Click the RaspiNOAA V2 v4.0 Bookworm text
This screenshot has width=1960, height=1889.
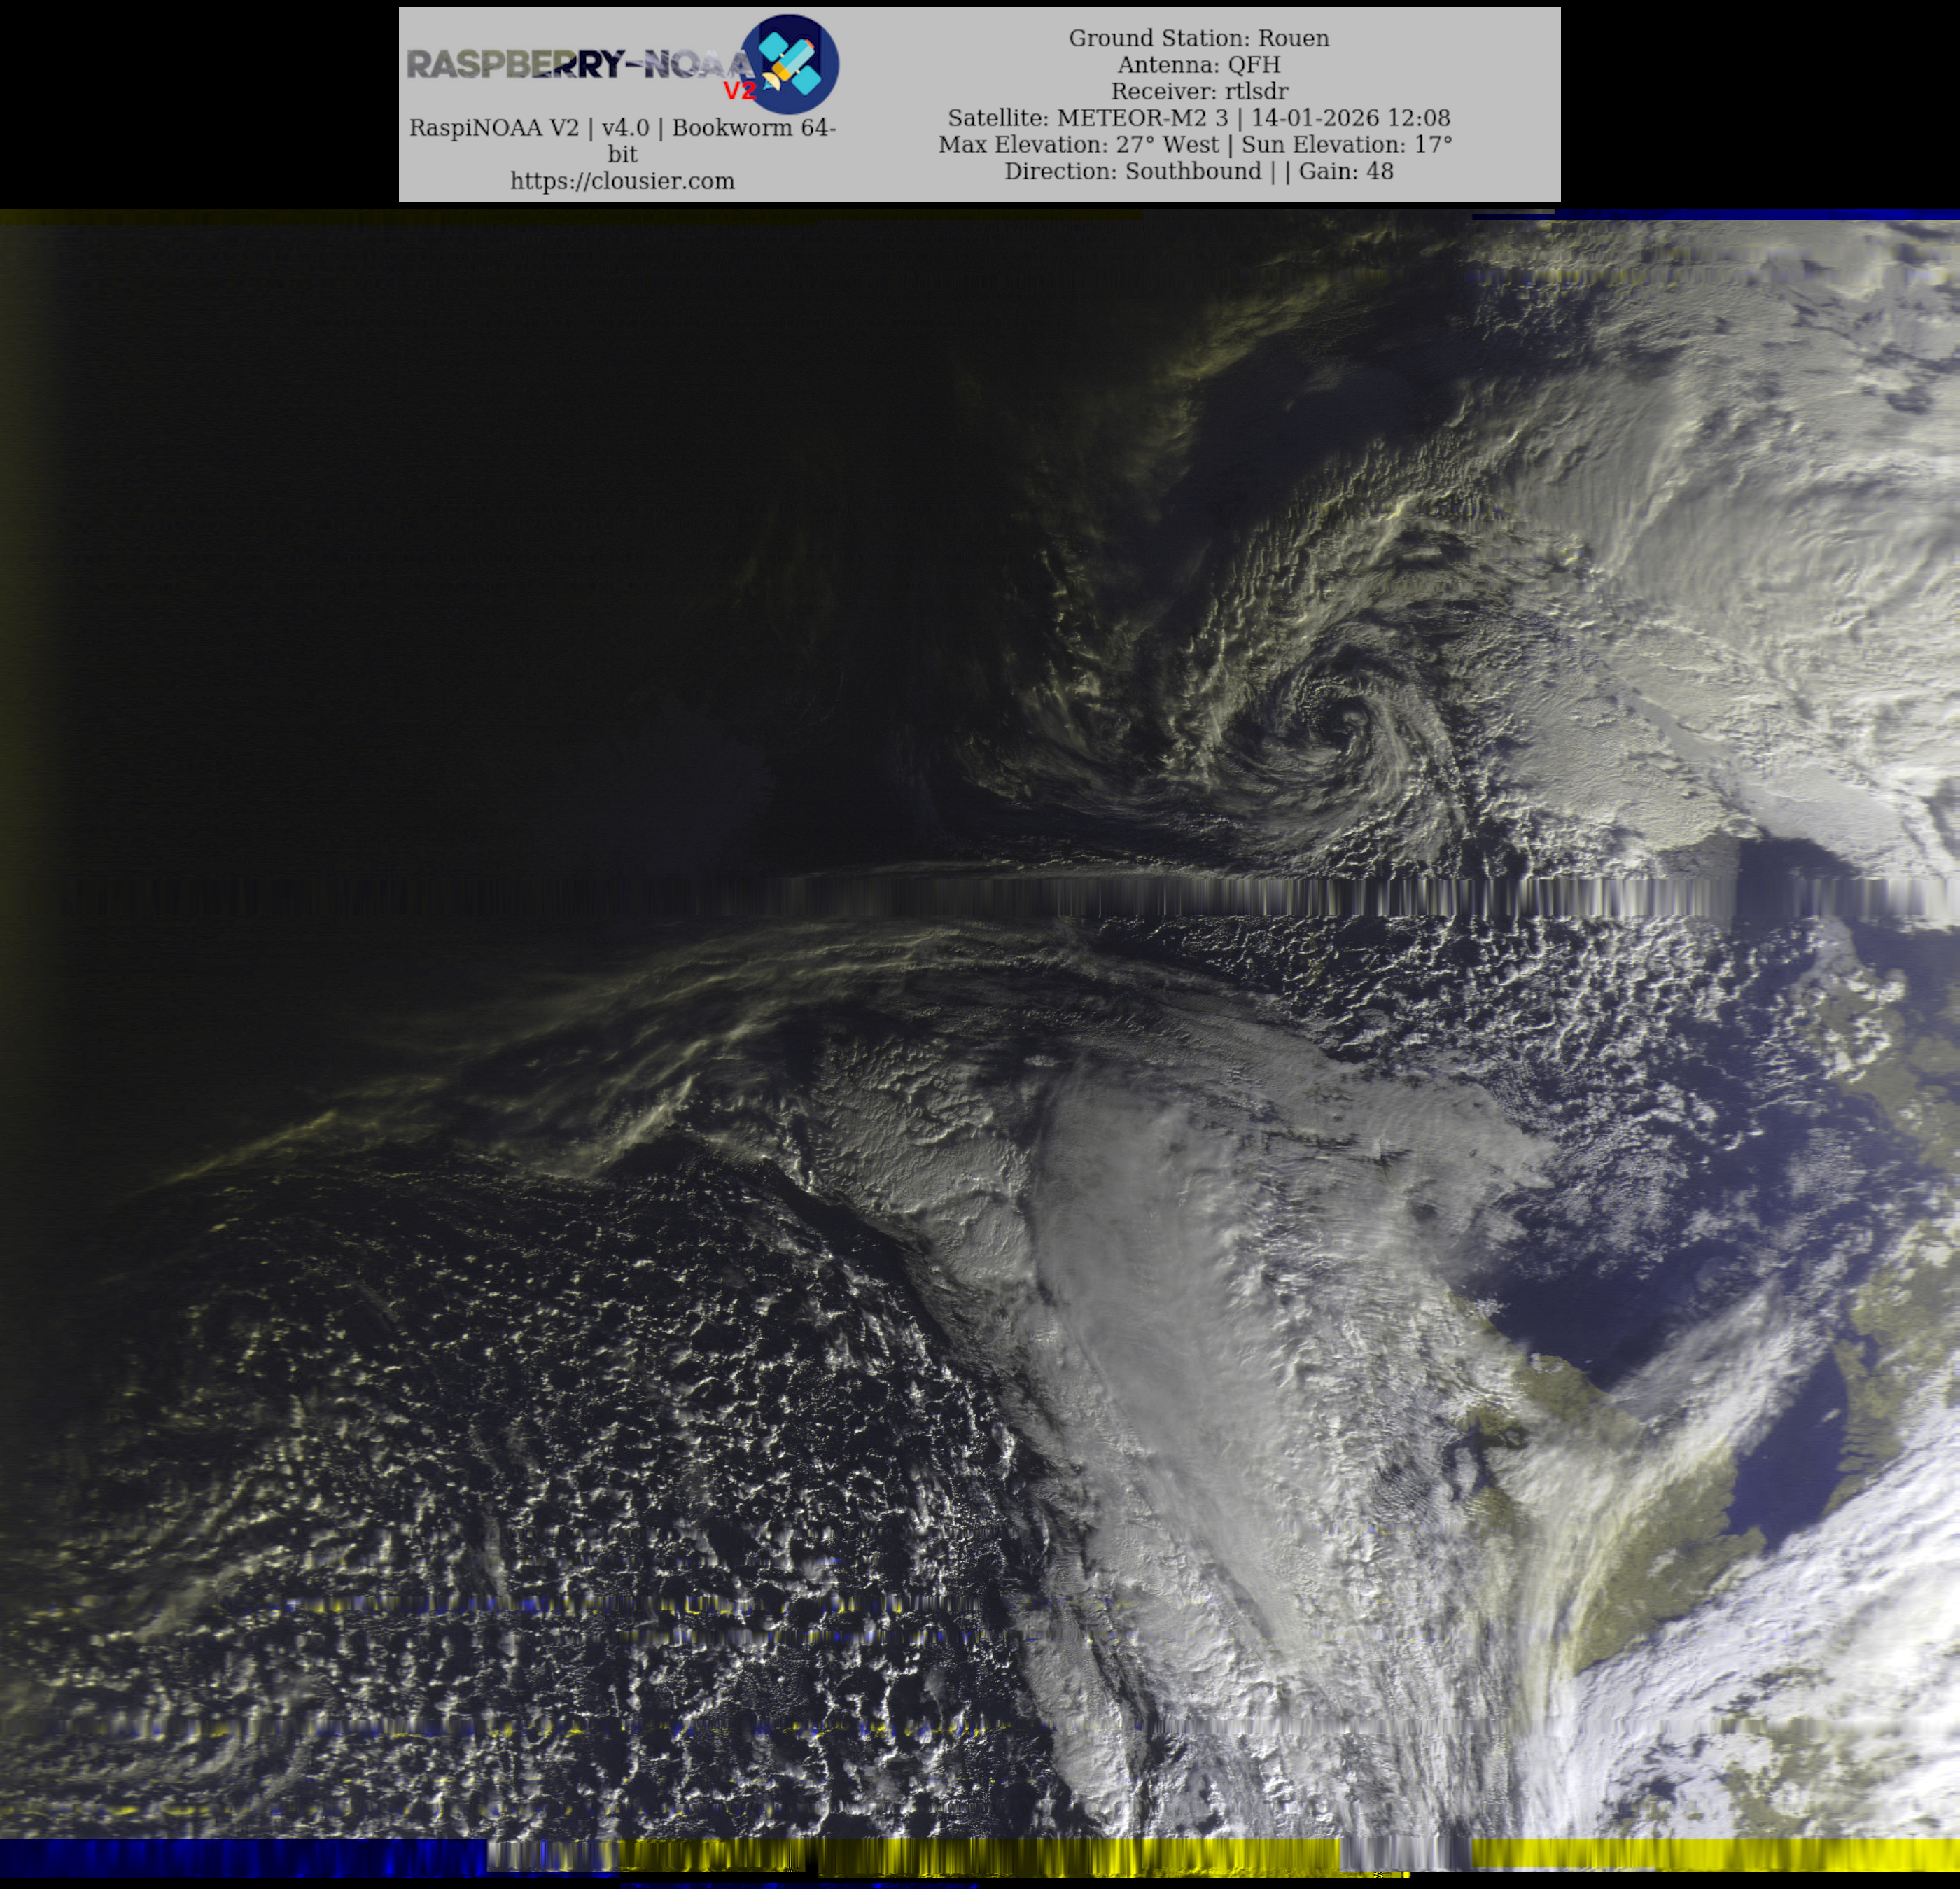tap(622, 128)
